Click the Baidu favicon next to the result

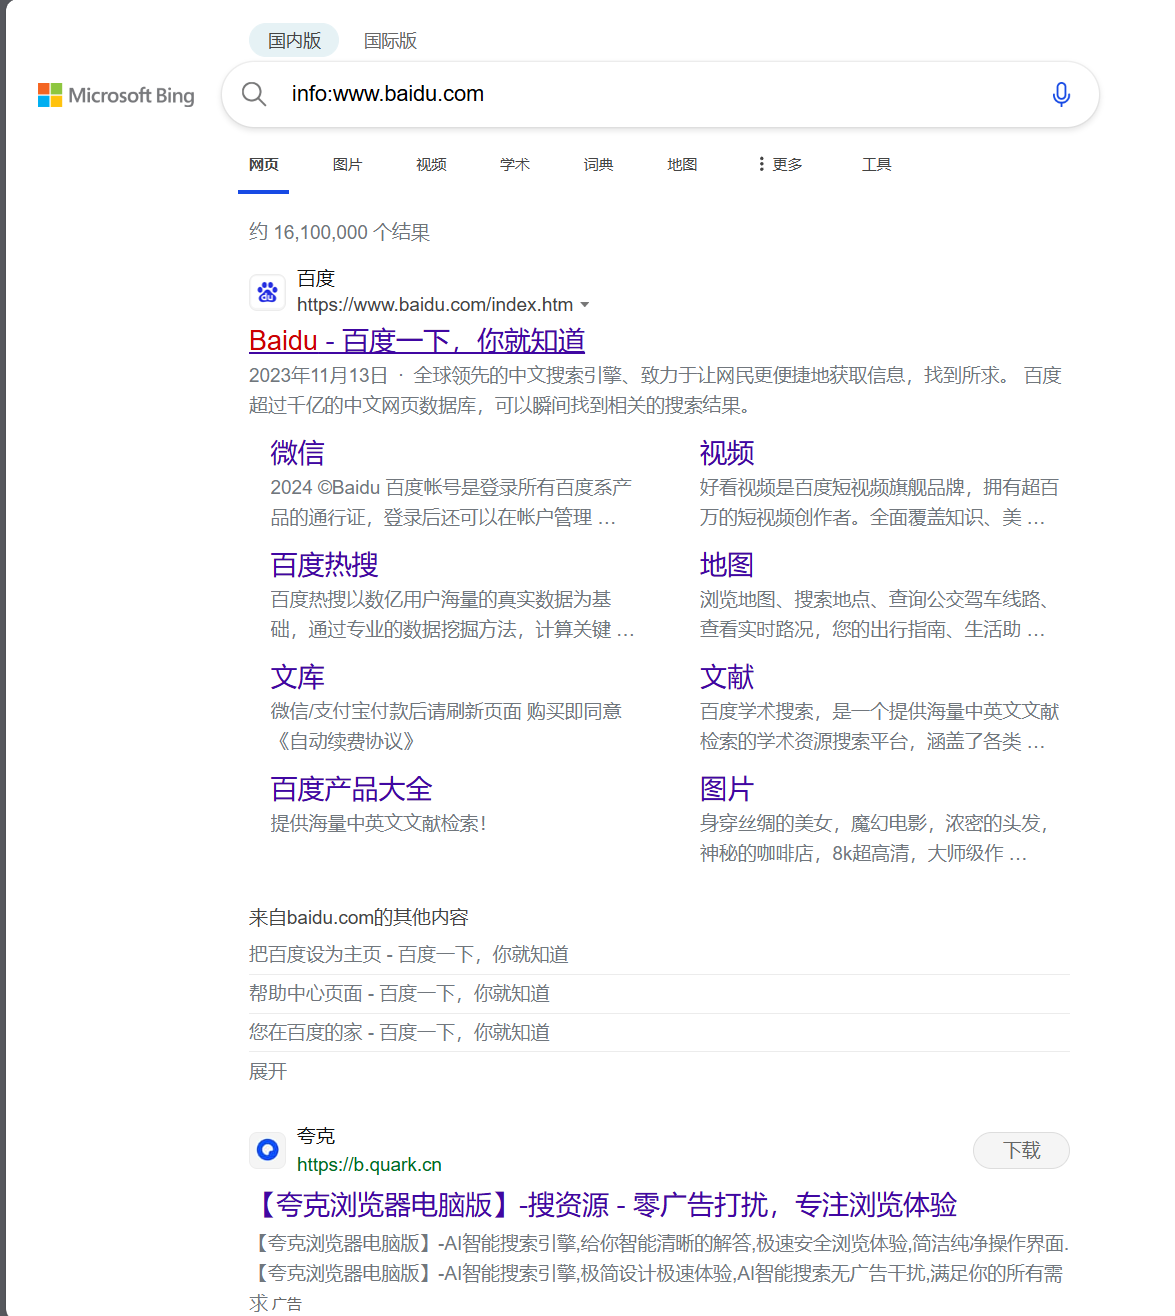[267, 292]
